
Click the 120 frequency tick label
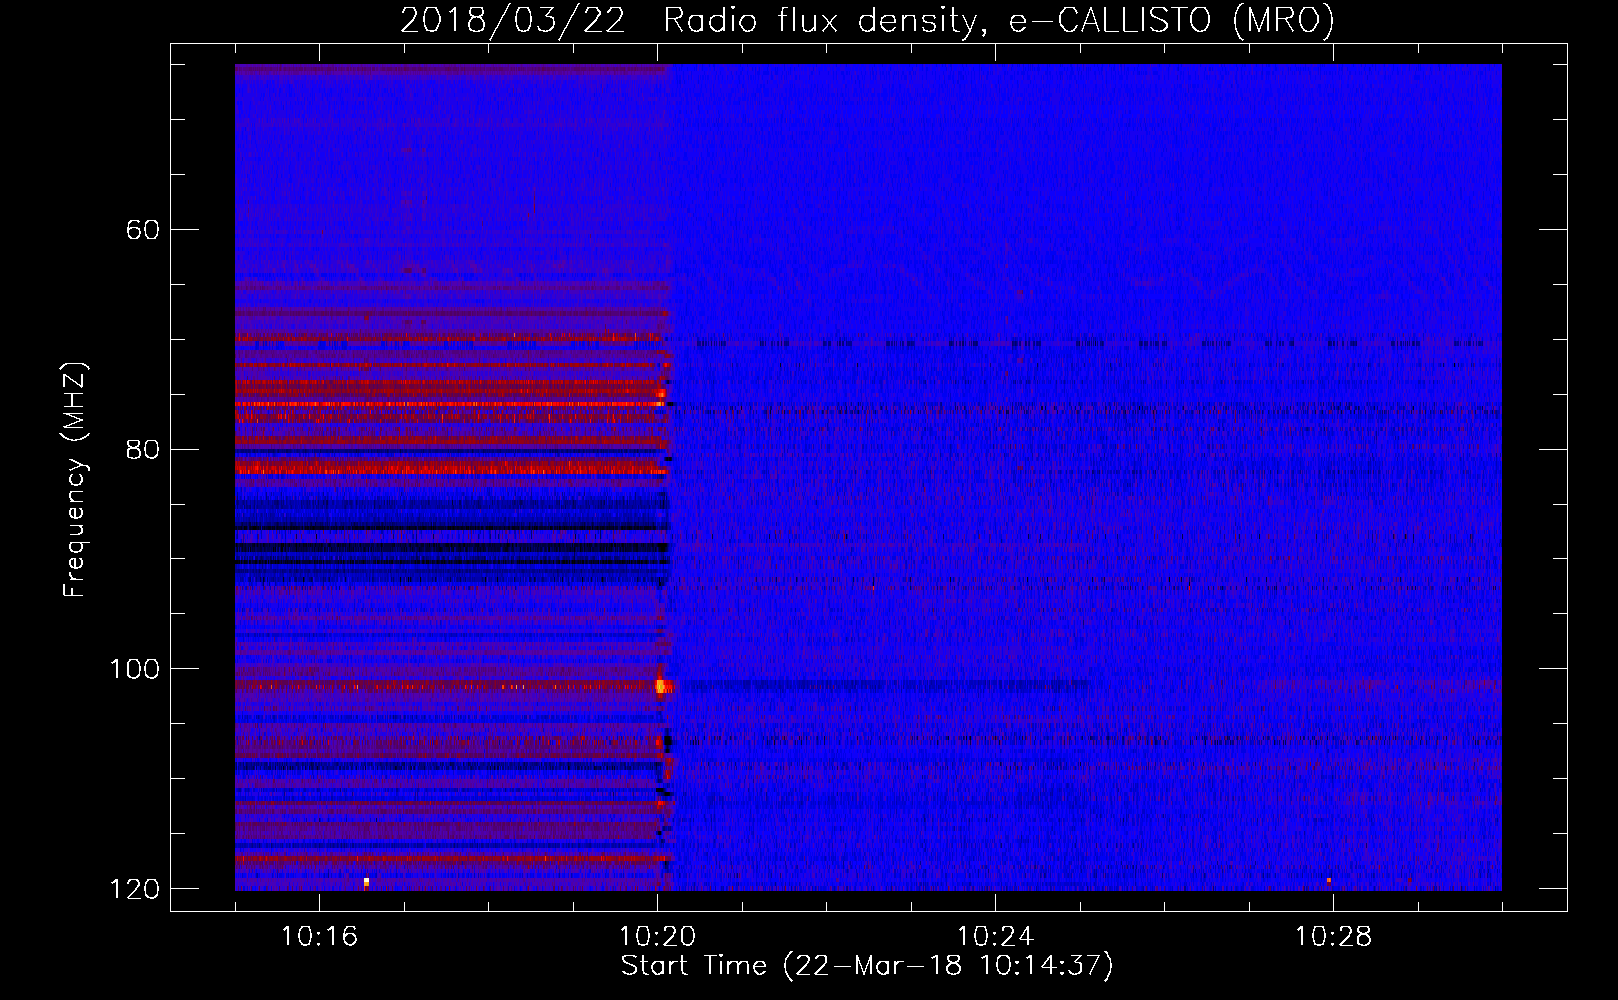tap(134, 889)
